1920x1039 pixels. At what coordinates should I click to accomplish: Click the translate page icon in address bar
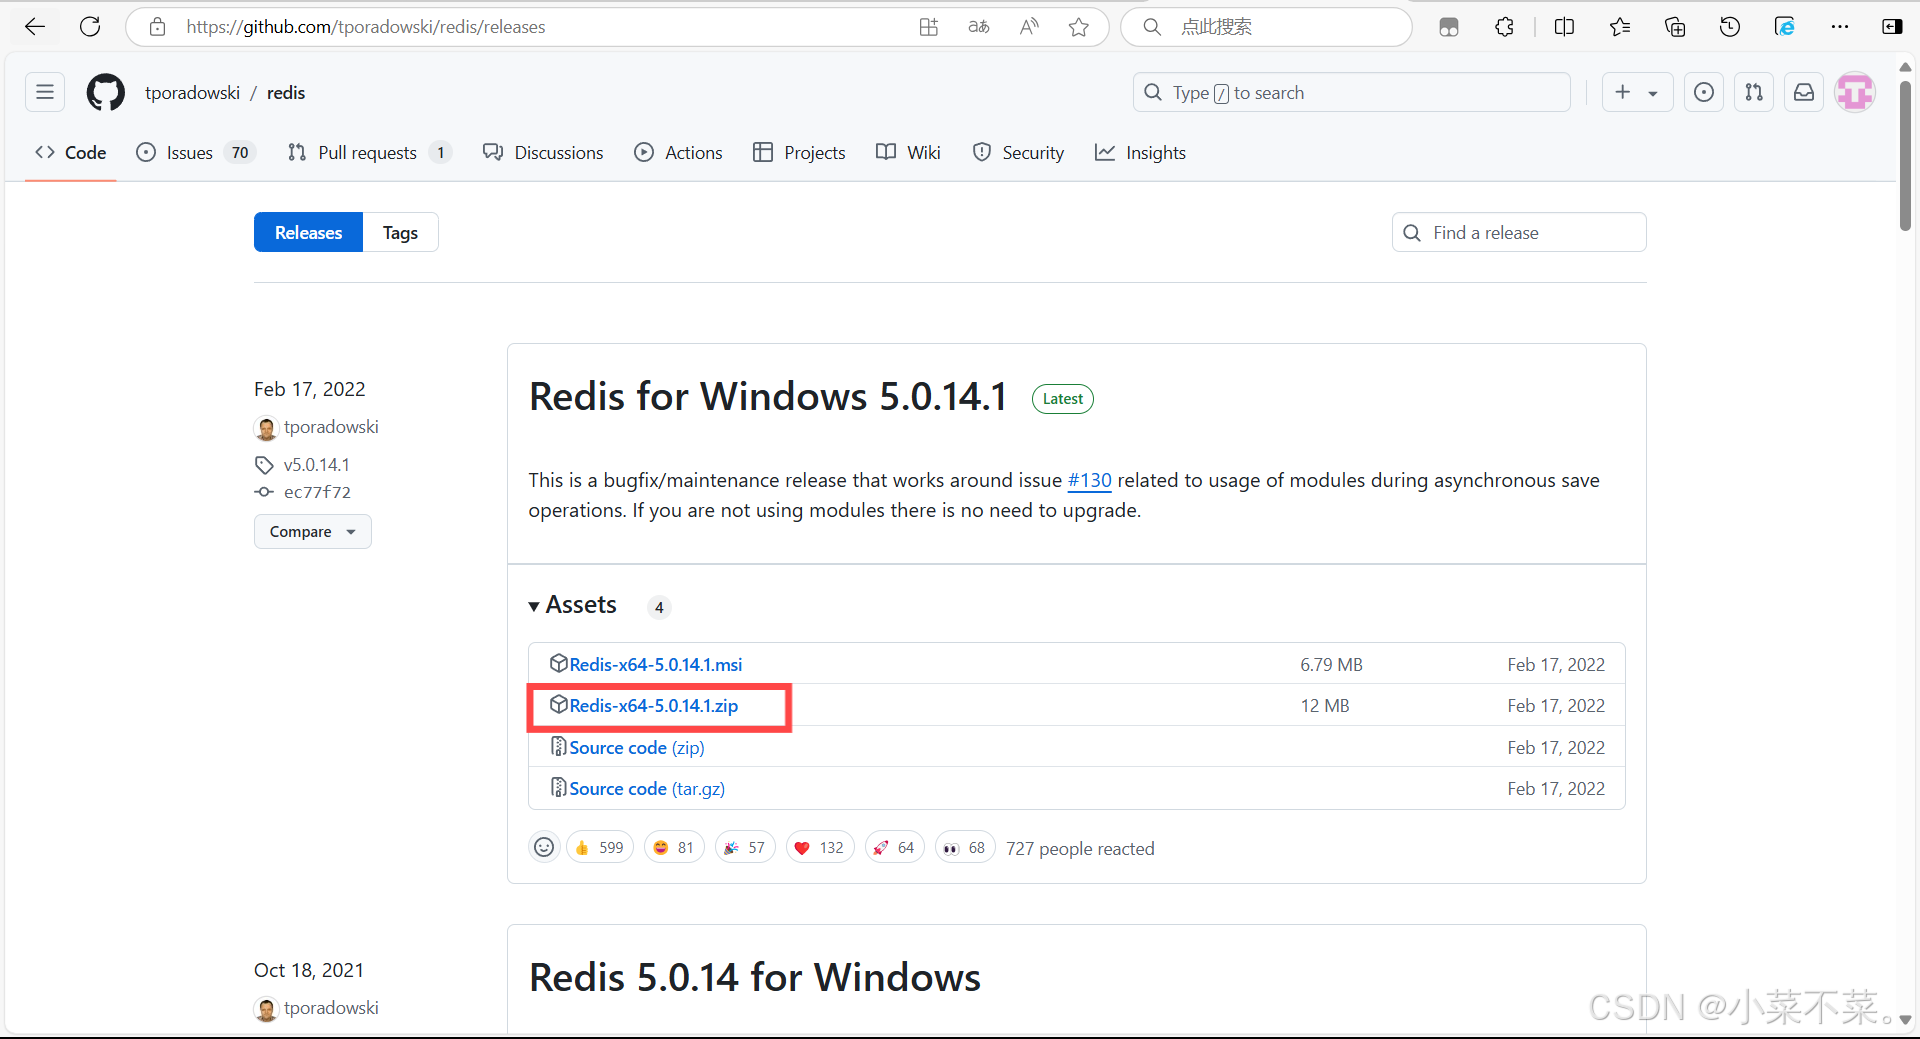point(979,27)
